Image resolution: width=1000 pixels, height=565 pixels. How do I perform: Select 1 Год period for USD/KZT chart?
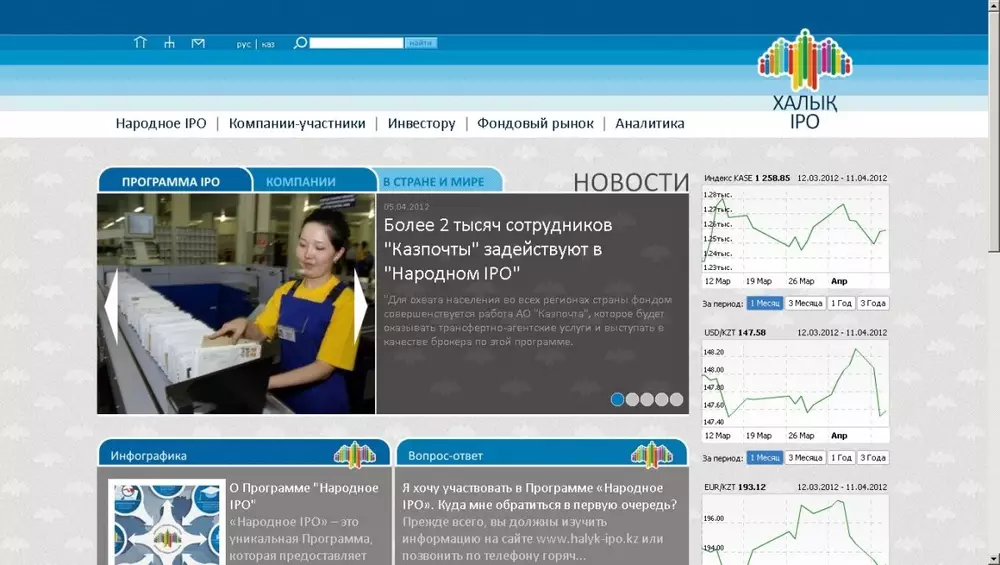842,458
